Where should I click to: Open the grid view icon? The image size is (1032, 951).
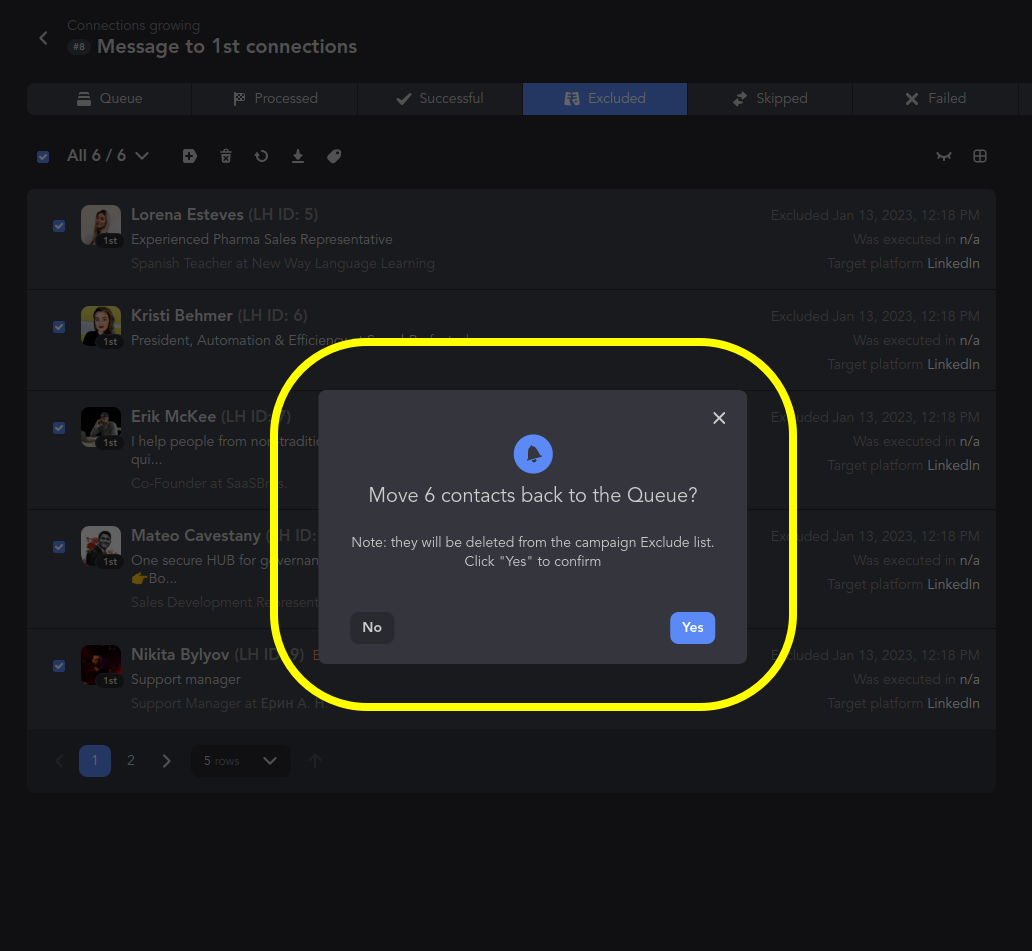point(979,156)
